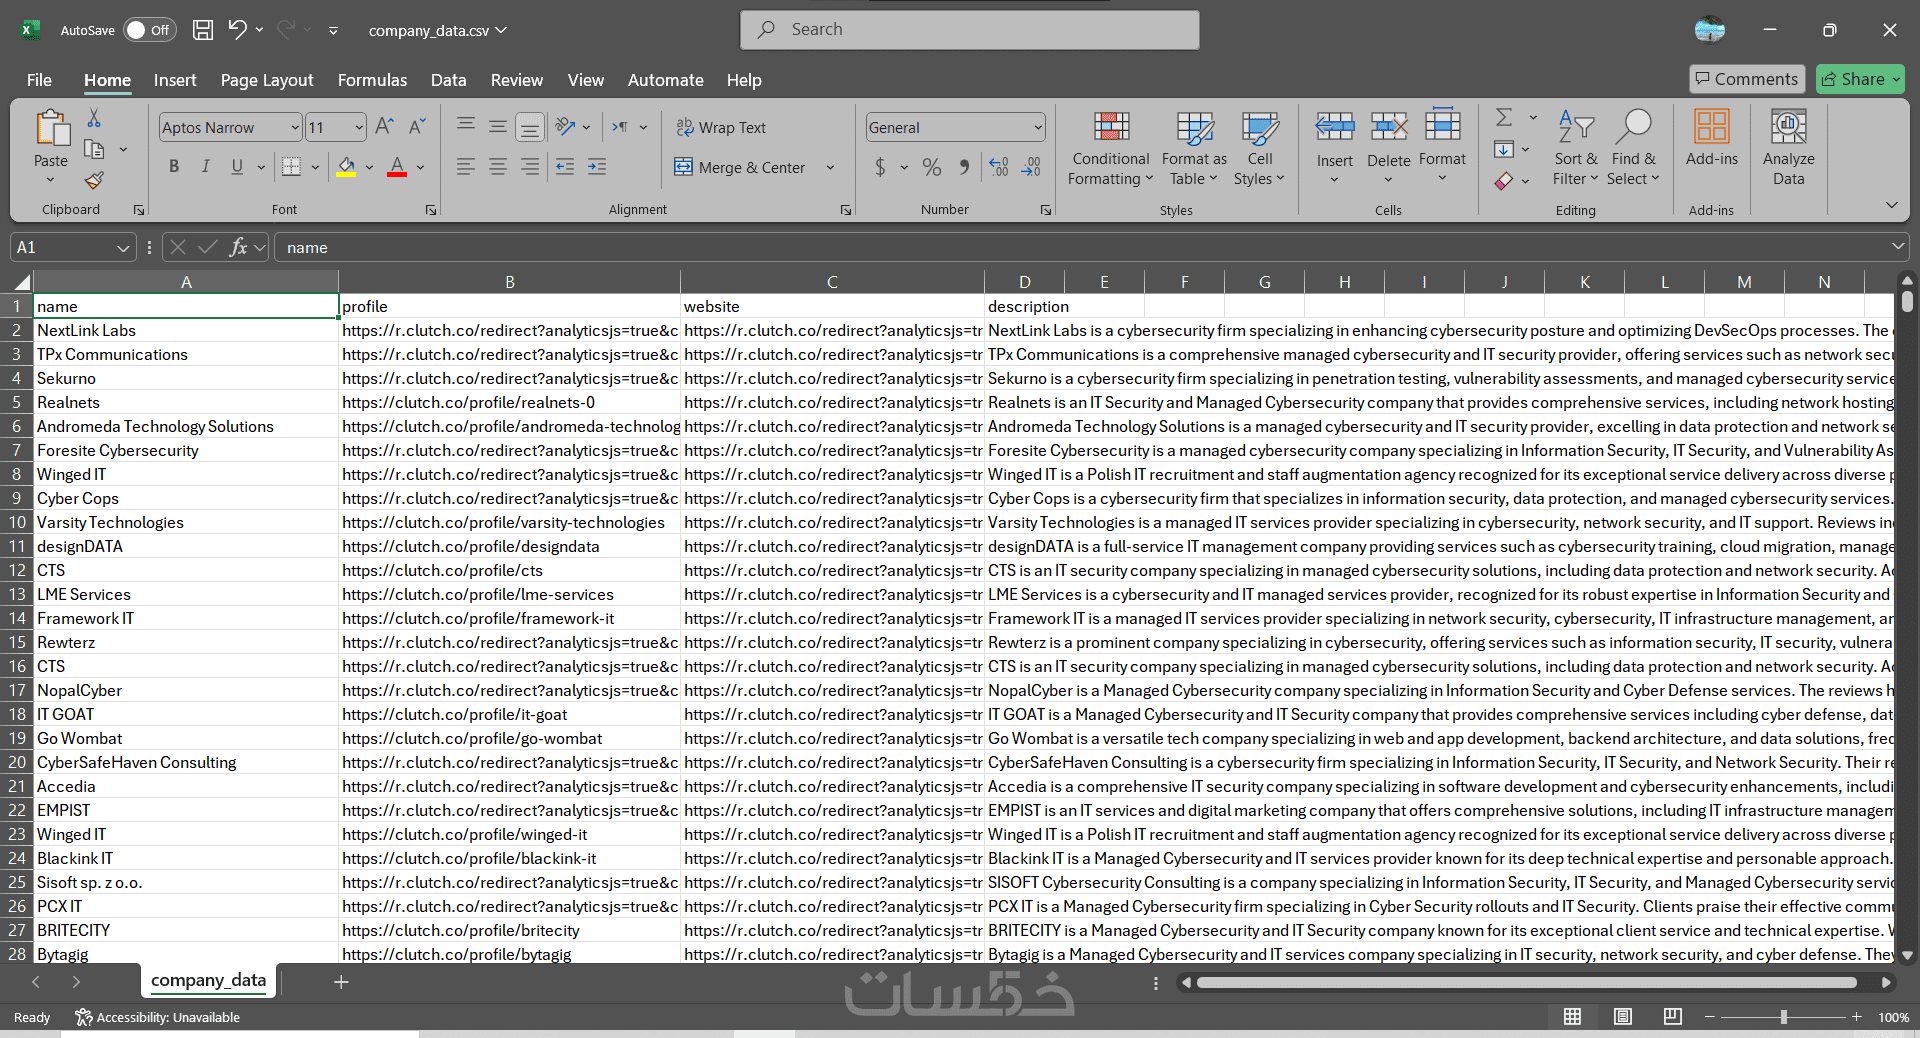Open Conditional Formatting dropdown
The image size is (1920, 1038).
1111,149
